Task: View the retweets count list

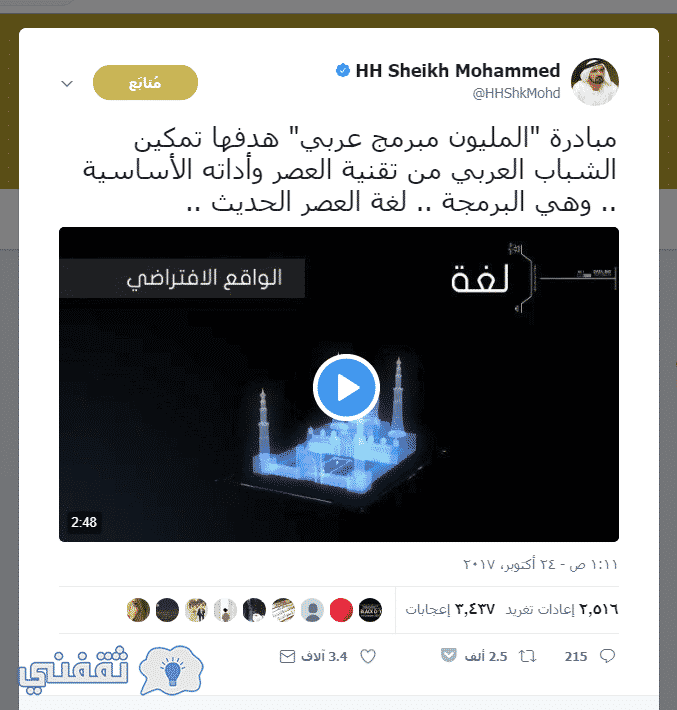Action: [562, 609]
